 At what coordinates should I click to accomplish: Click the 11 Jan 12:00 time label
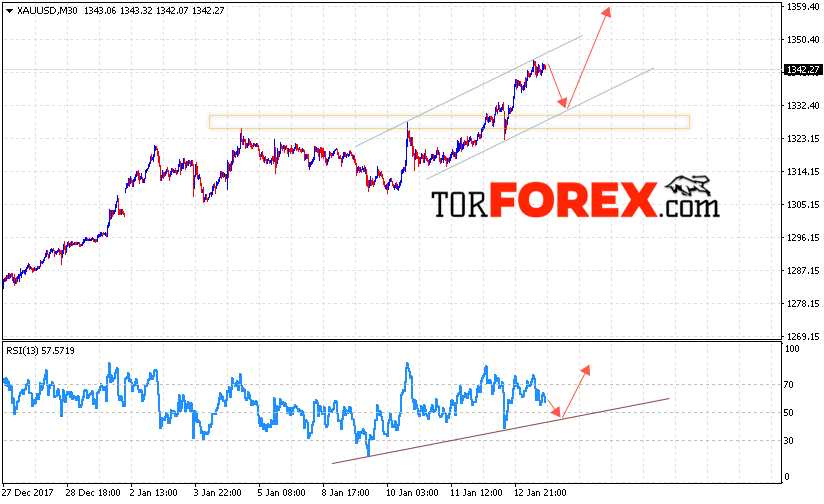point(477,493)
